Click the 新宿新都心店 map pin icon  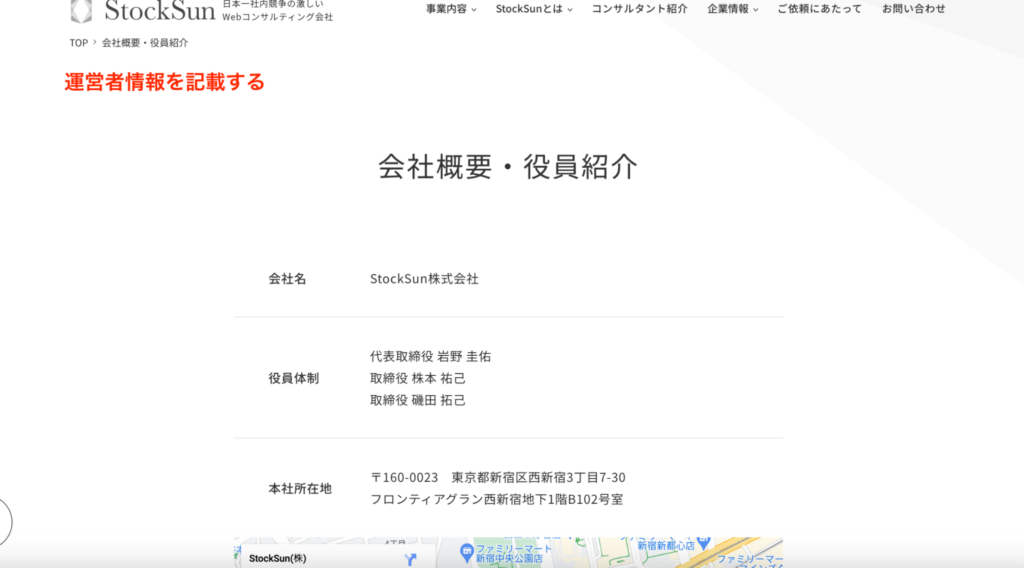(x=703, y=543)
